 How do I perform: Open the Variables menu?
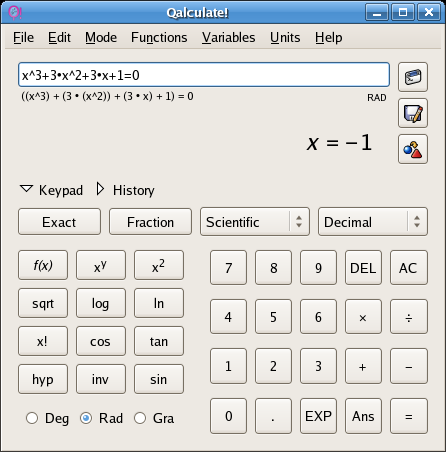tap(228, 37)
